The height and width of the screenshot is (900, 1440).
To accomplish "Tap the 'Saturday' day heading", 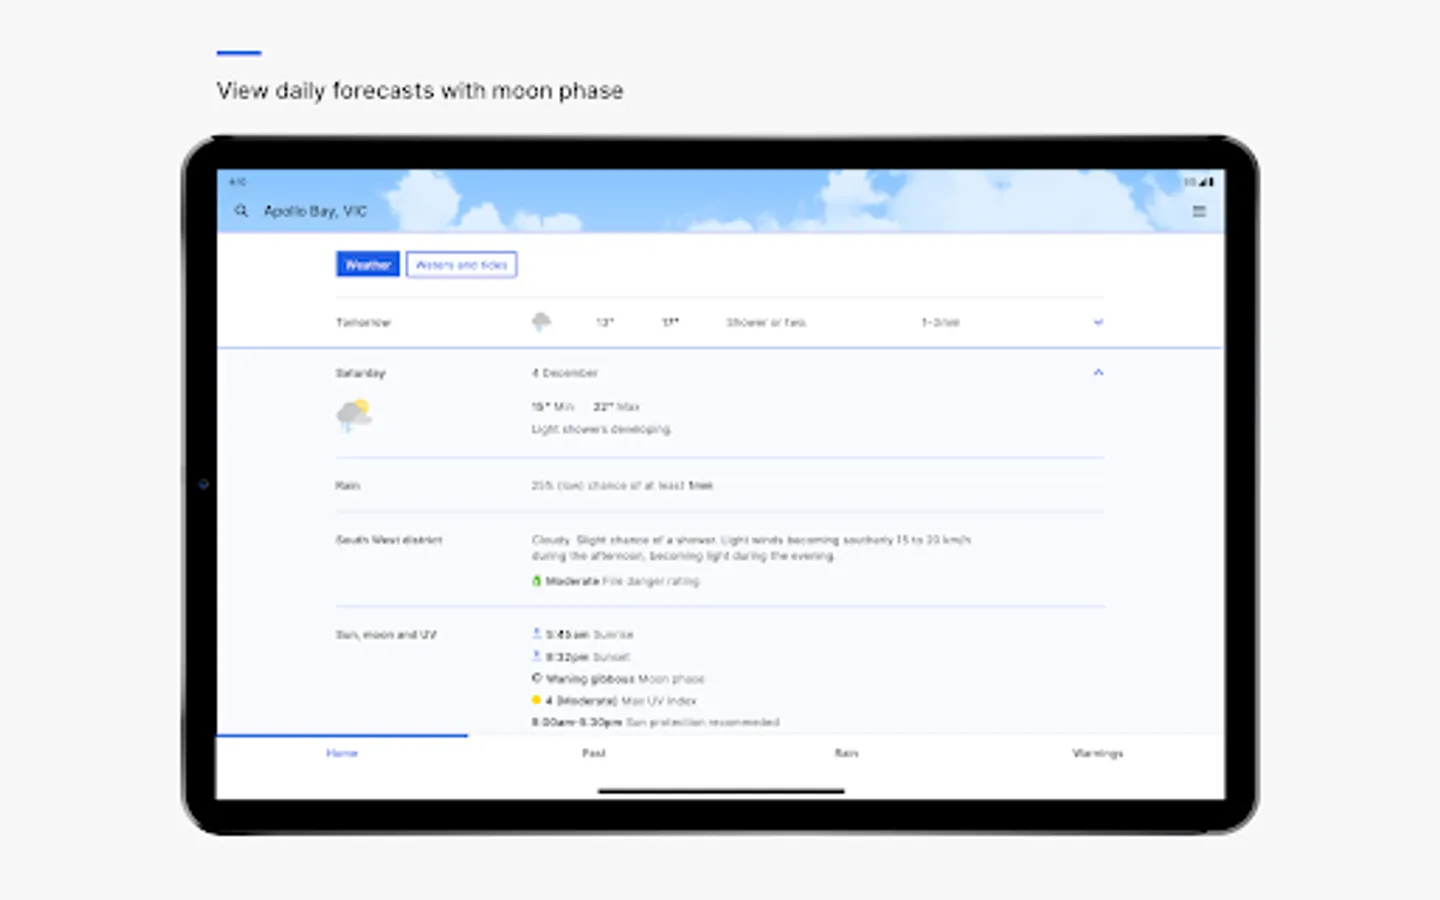I will tap(360, 373).
